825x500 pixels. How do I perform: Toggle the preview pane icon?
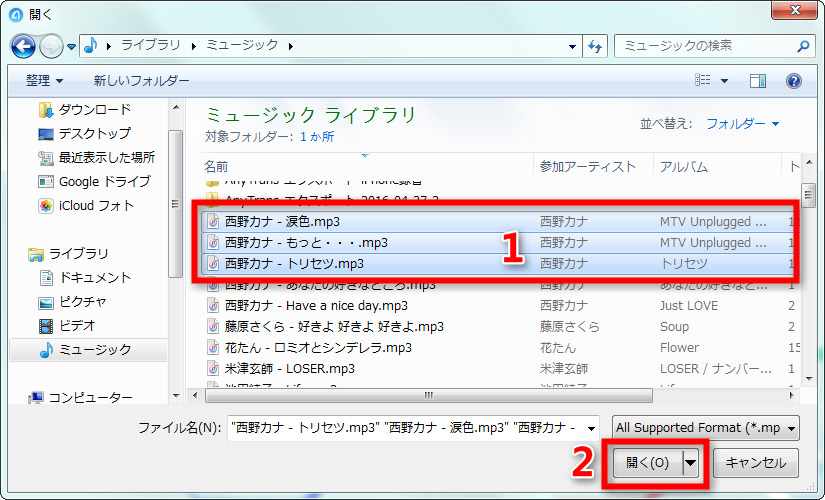pyautogui.click(x=758, y=81)
